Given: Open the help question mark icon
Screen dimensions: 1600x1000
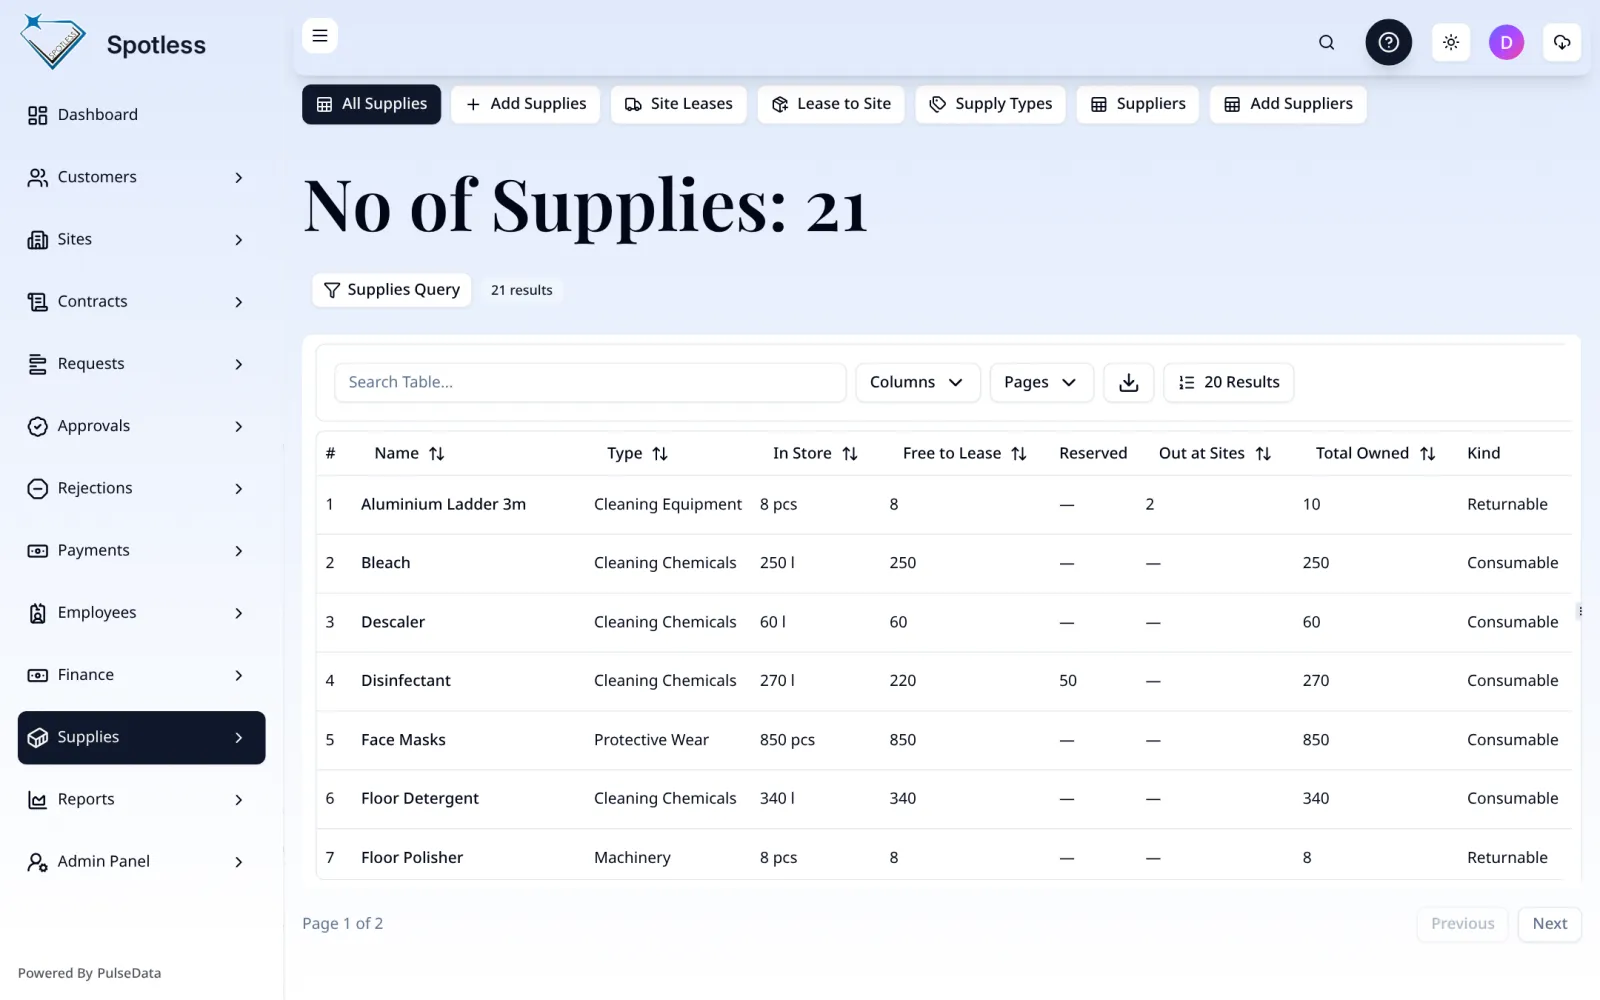Looking at the screenshot, I should coord(1388,42).
